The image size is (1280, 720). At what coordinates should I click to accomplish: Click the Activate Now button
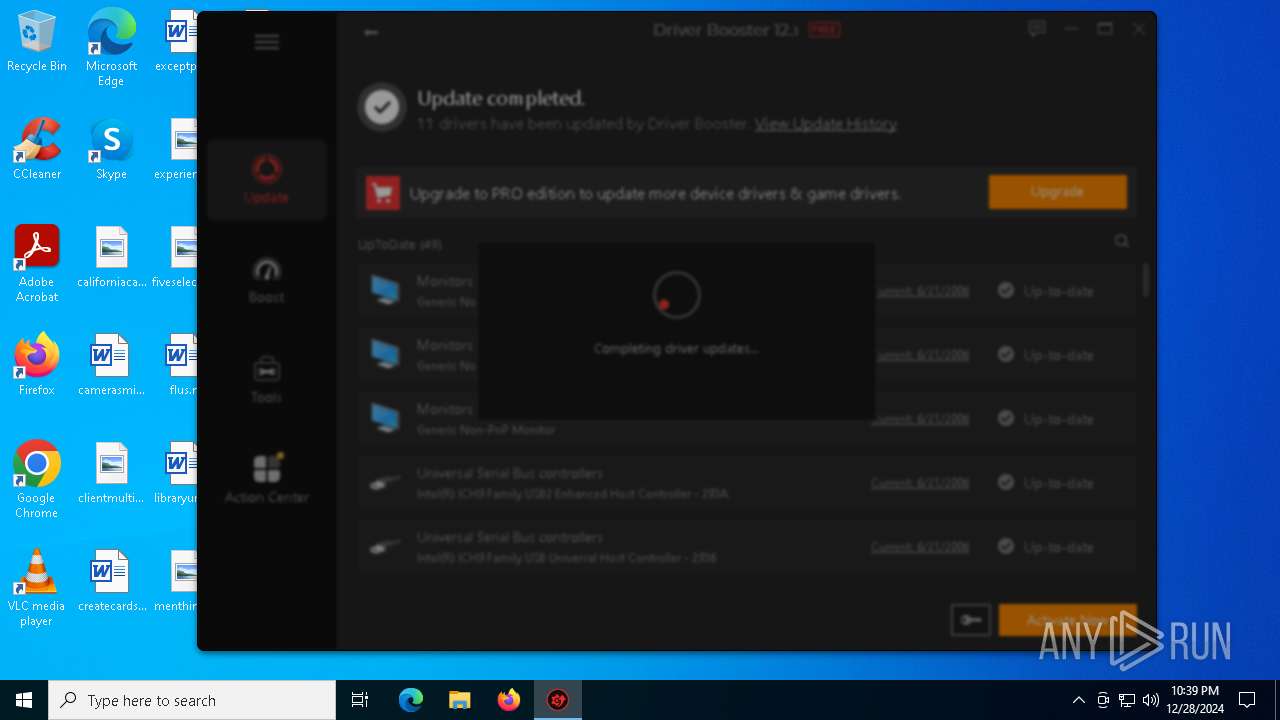tap(1068, 620)
